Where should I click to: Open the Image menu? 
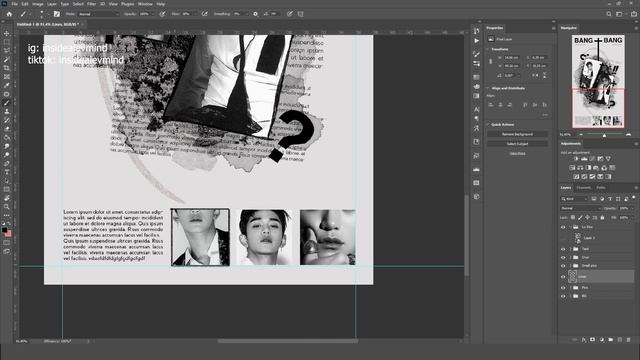tap(38, 4)
